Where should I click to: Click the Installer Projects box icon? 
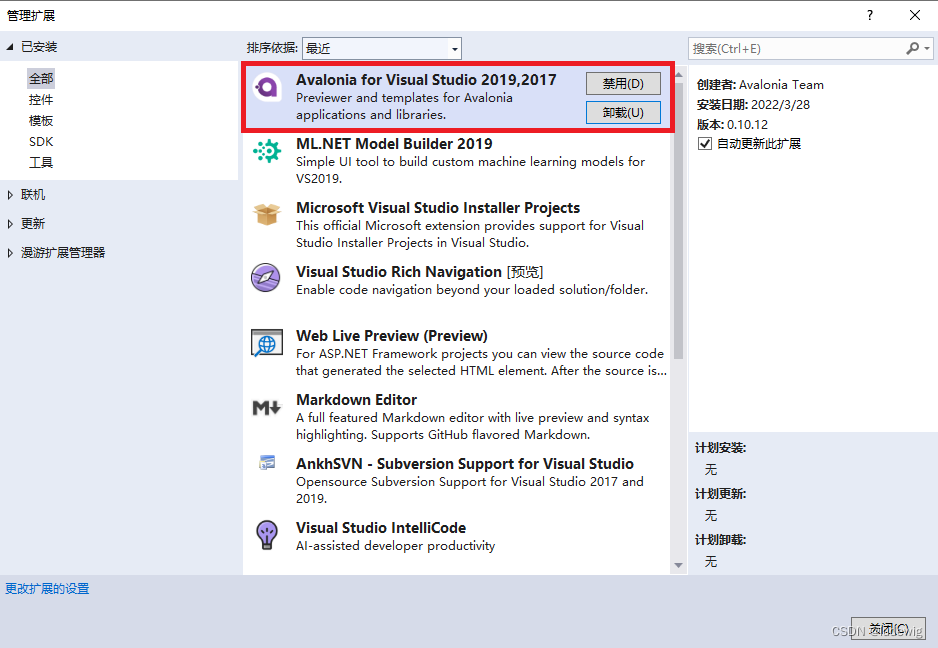click(x=267, y=214)
